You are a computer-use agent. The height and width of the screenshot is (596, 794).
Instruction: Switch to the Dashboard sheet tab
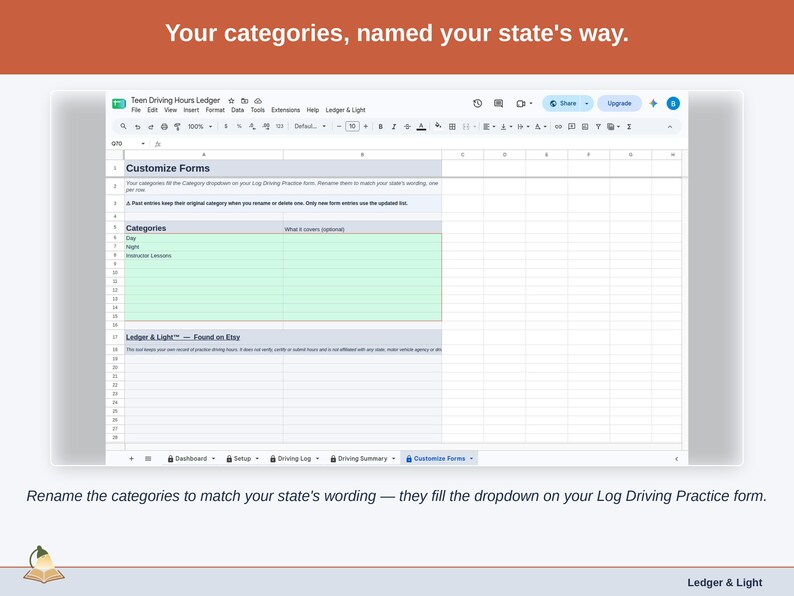191,458
